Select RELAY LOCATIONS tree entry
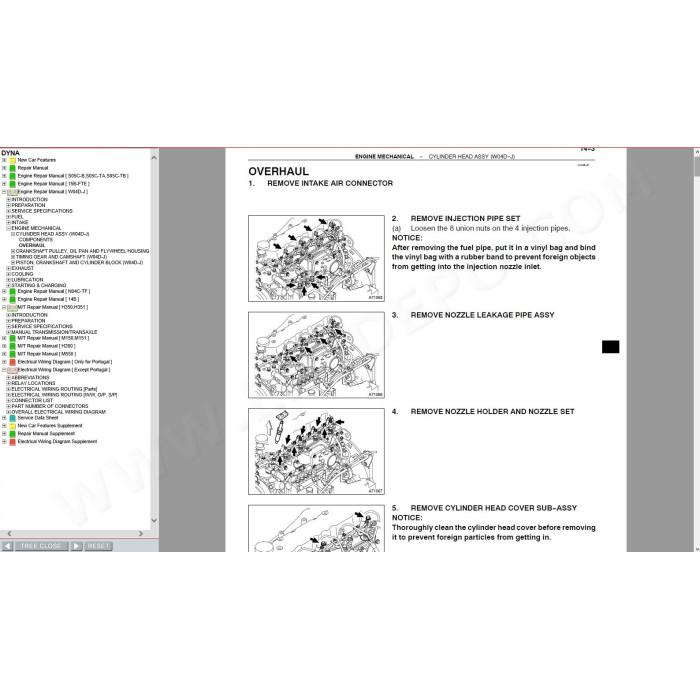The height and width of the screenshot is (700, 700). point(33,383)
